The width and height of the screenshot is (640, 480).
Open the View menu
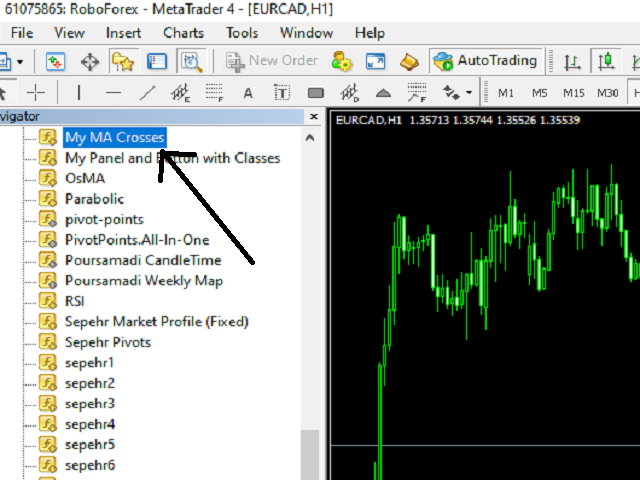click(69, 33)
